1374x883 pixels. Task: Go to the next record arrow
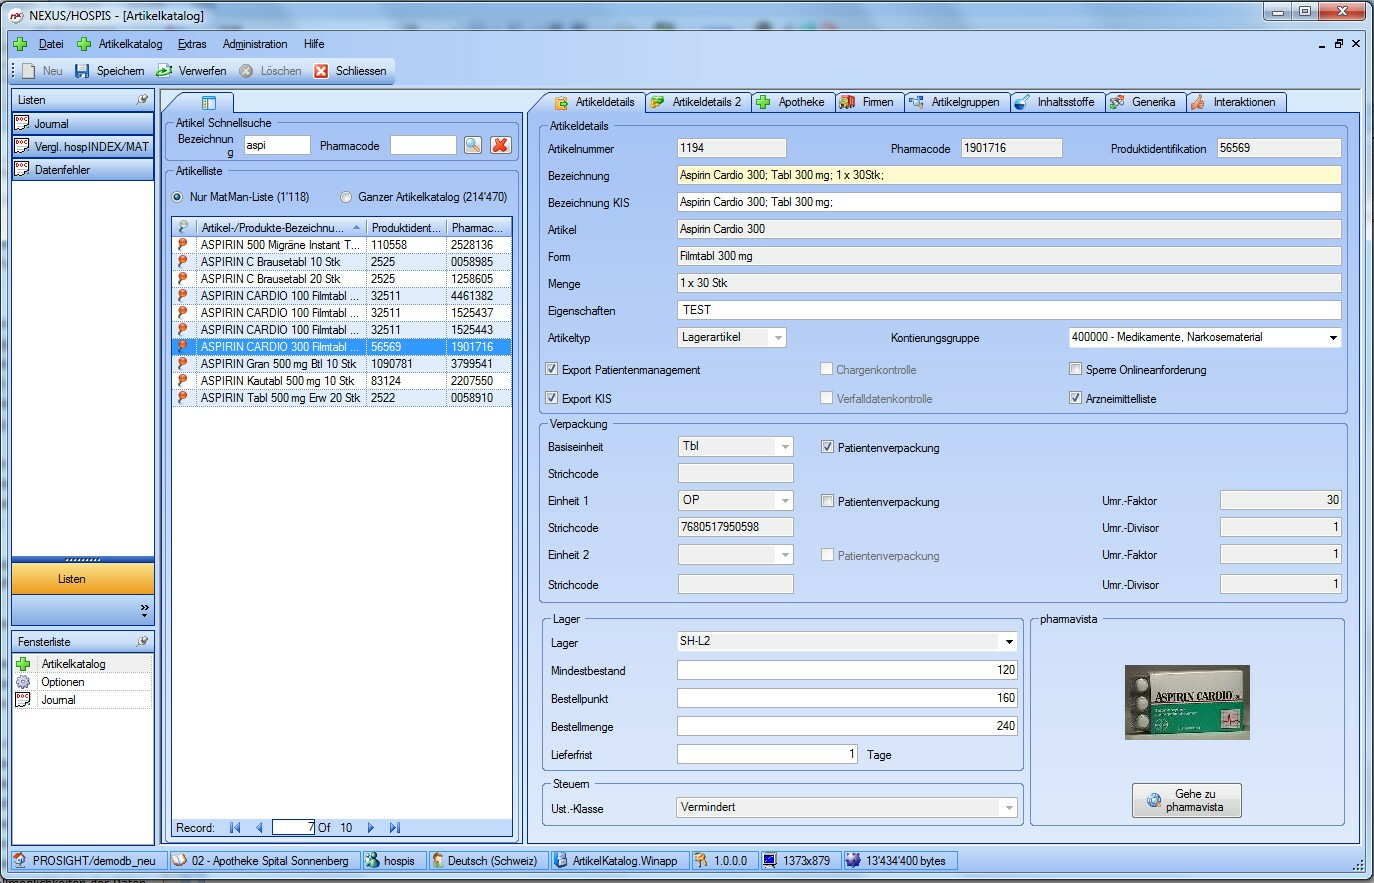pos(371,828)
